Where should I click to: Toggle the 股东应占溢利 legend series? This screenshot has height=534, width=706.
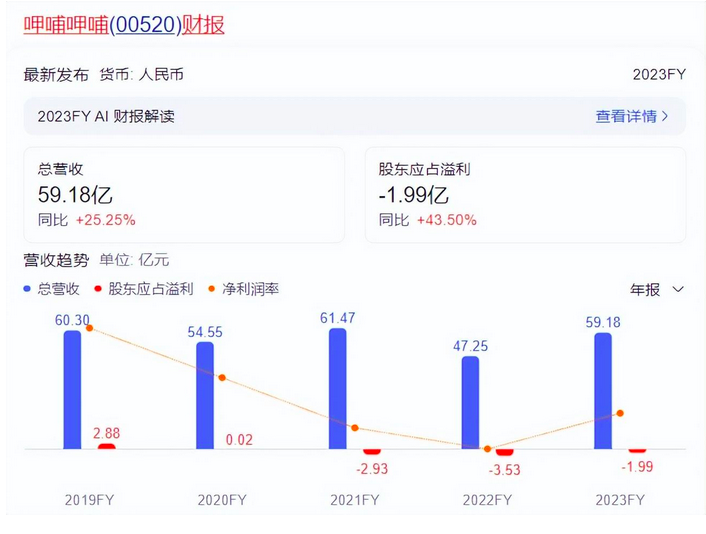click(144, 289)
